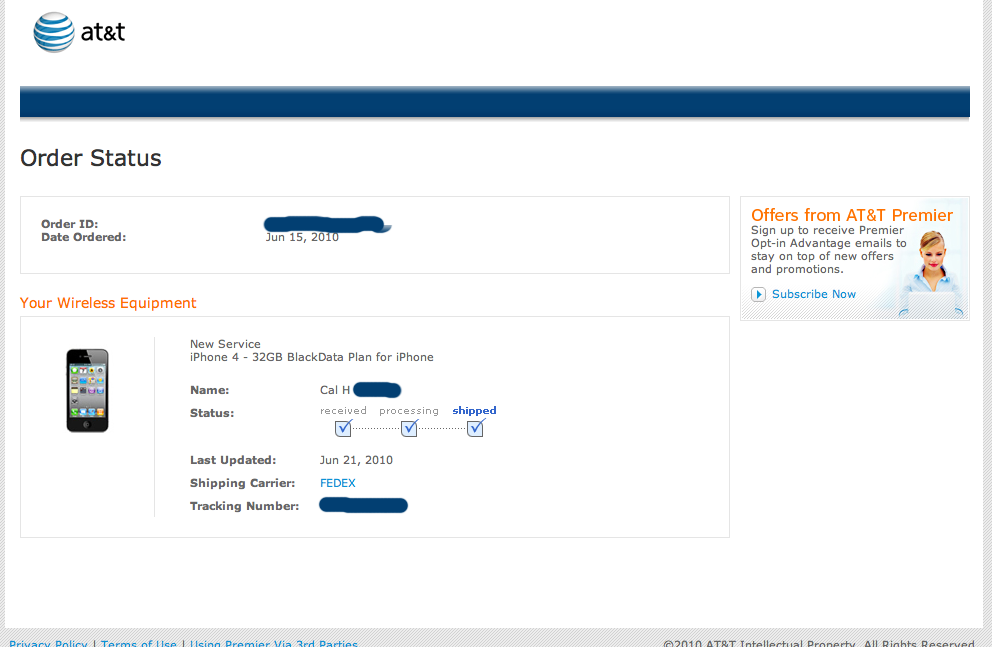Click the redacted Order ID value
Viewport: 992px width, 647px height.
tap(327, 224)
